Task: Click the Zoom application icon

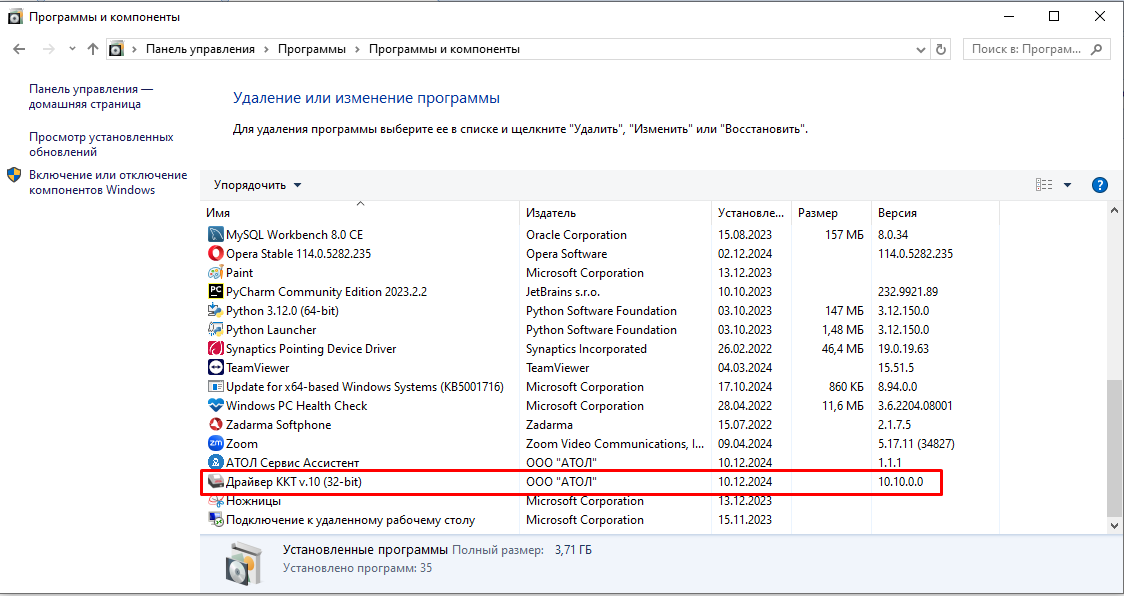Action: [215, 444]
